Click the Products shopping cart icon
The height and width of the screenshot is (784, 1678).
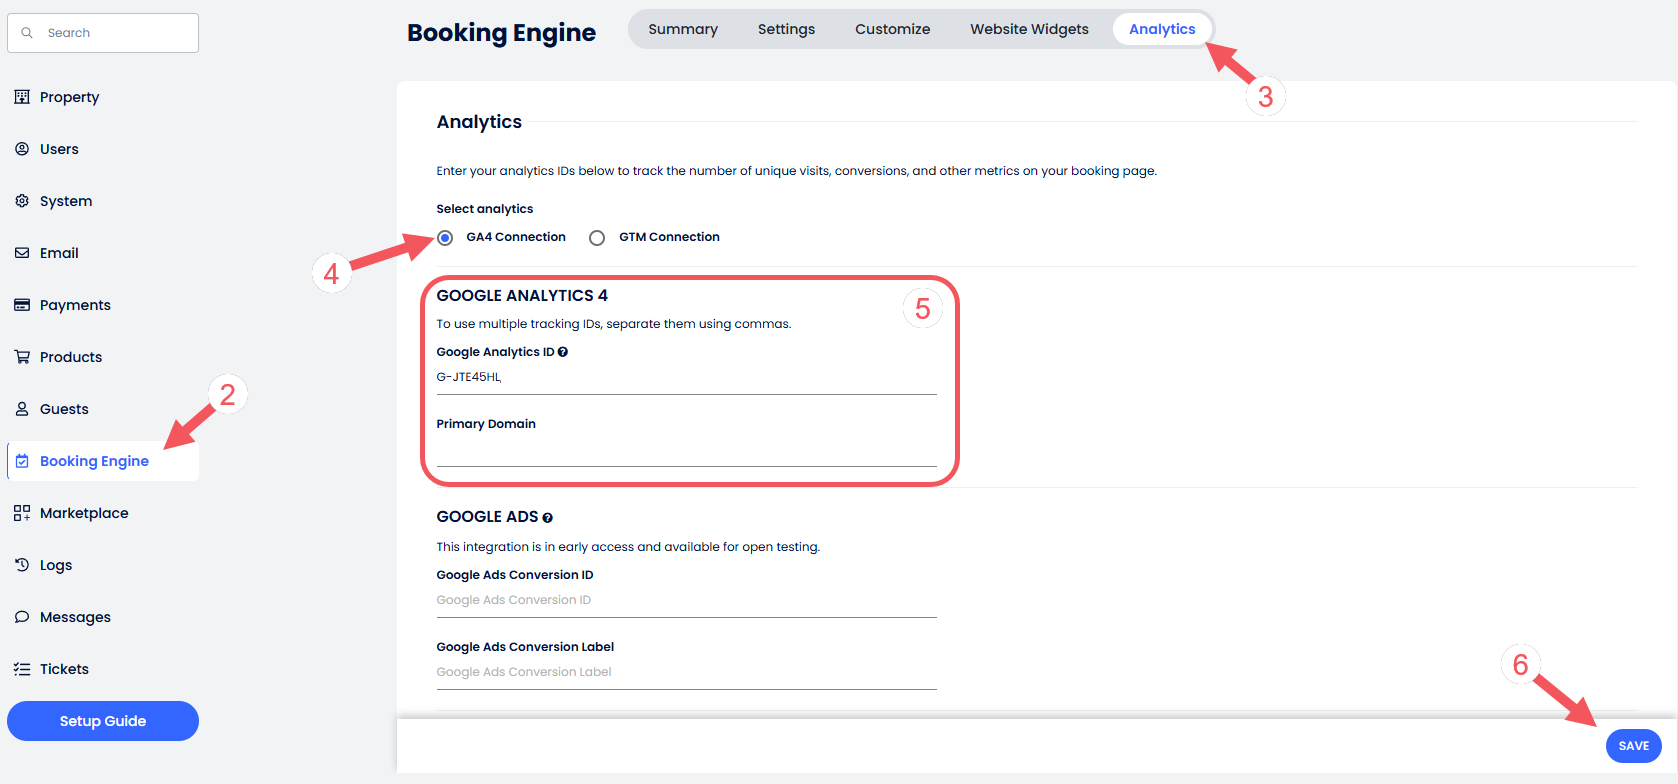click(22, 357)
